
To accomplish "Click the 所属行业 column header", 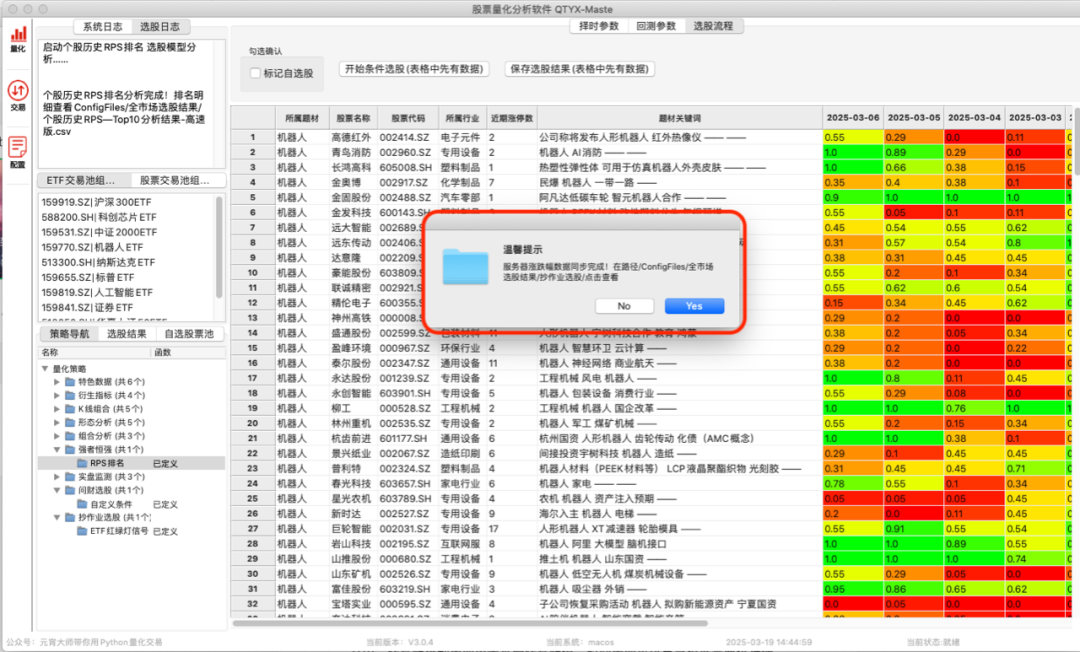I will click(x=462, y=118).
